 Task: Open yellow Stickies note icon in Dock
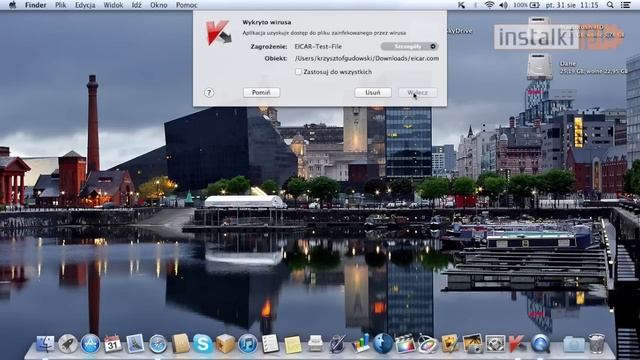tap(293, 344)
